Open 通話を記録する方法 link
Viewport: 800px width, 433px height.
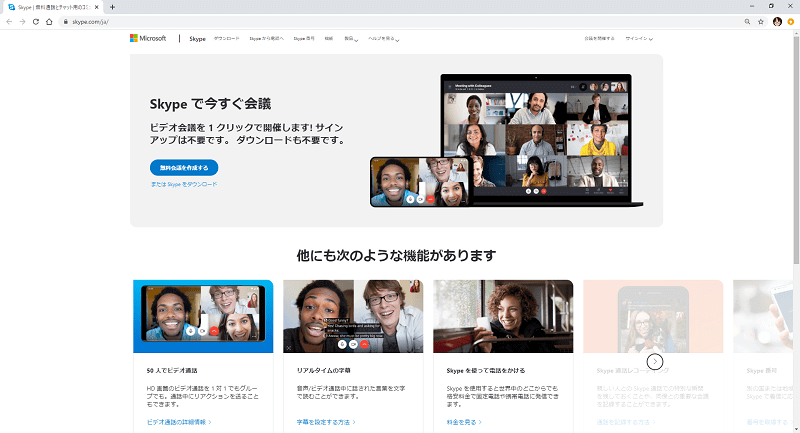[x=626, y=422]
